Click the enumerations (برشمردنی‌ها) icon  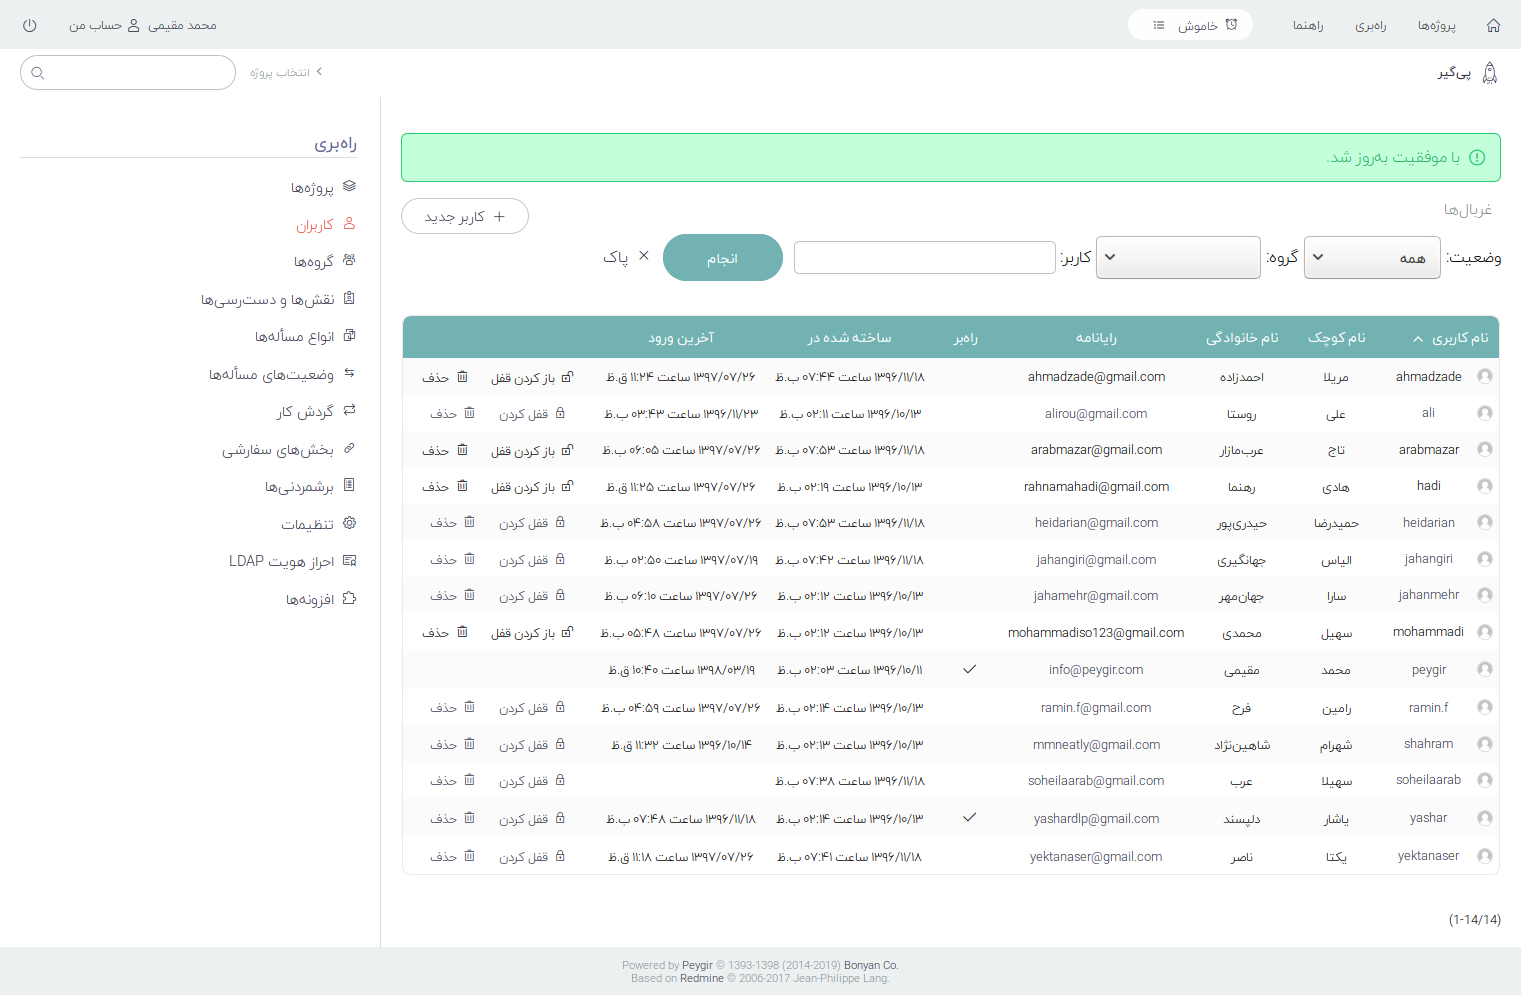click(x=349, y=485)
